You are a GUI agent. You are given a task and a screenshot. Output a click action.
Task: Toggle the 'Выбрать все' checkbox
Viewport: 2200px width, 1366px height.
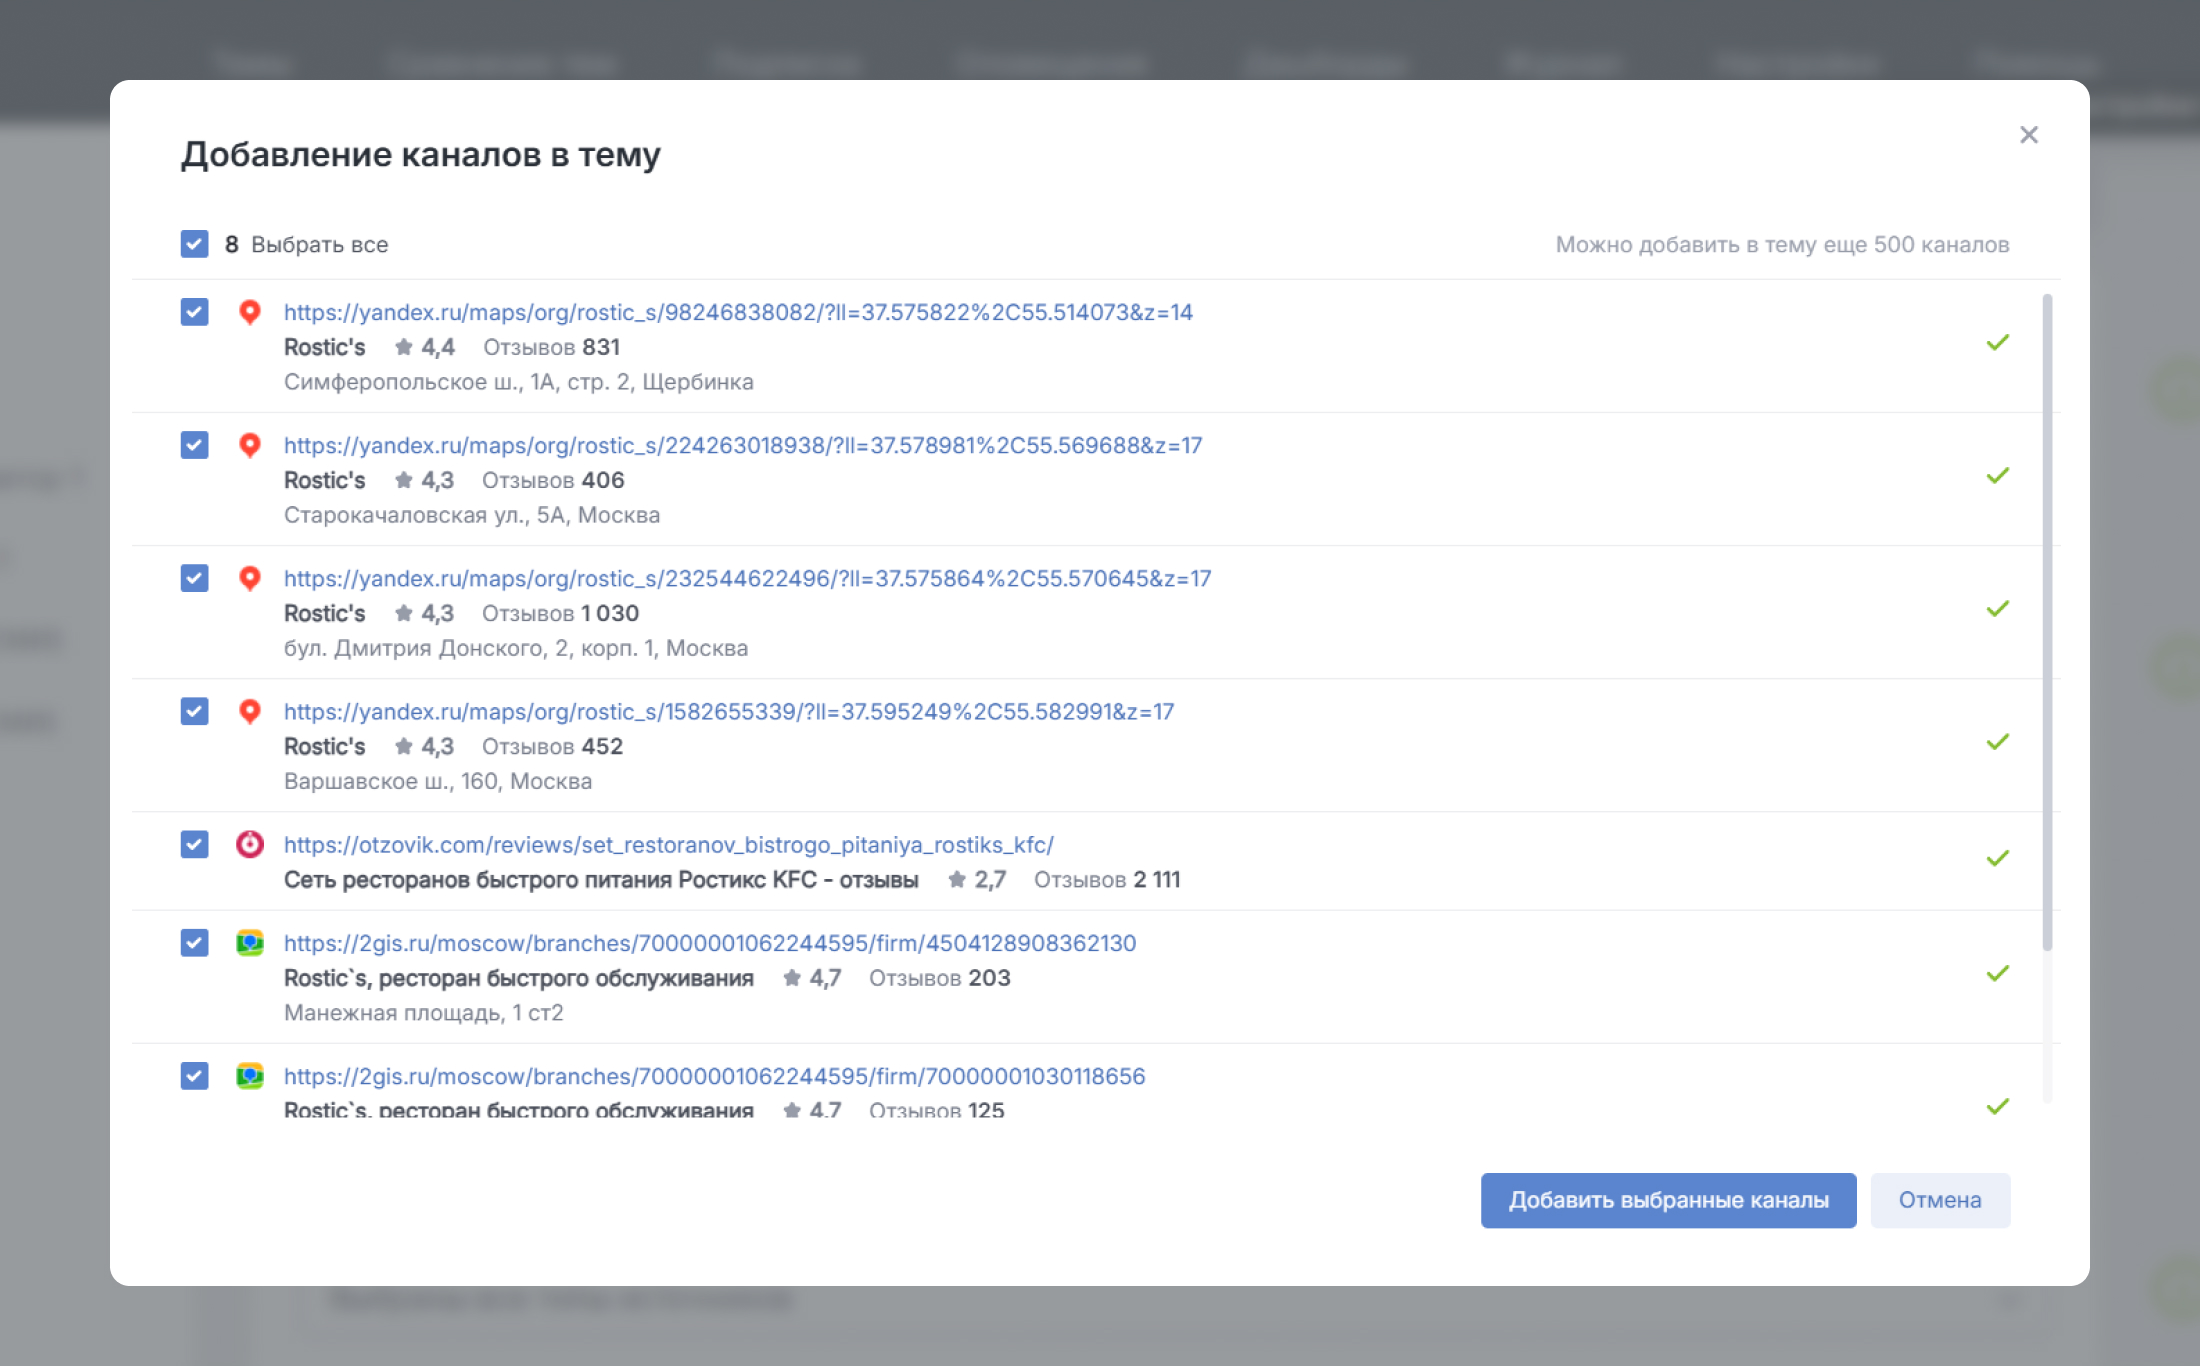pyautogui.click(x=194, y=244)
